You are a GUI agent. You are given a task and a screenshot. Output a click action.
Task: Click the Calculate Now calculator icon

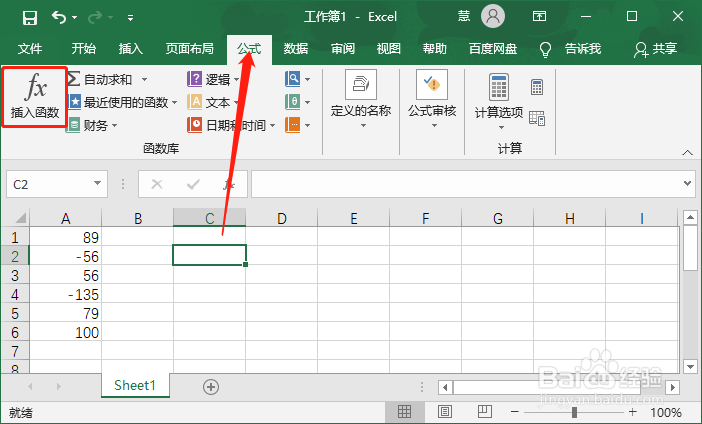coord(537,87)
